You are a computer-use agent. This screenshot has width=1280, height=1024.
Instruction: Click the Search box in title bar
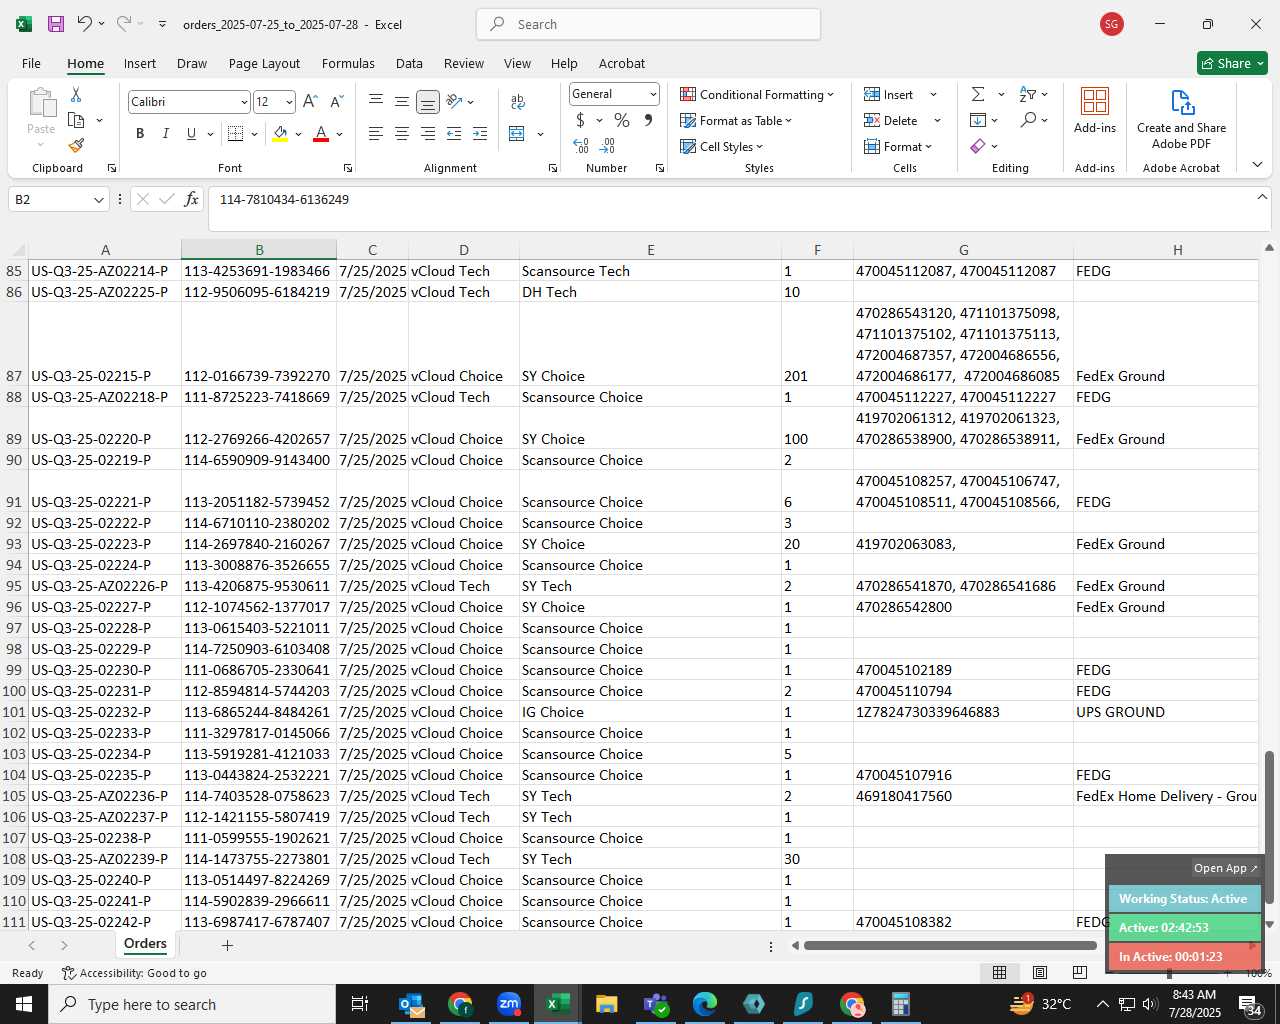click(648, 24)
